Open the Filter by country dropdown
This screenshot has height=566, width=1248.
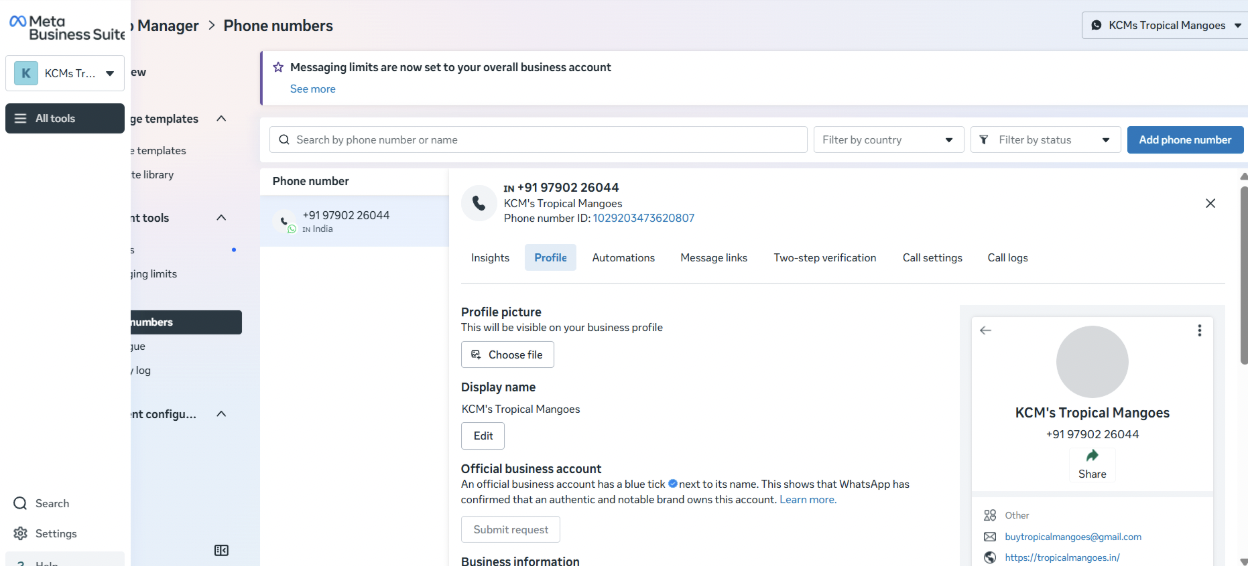889,140
